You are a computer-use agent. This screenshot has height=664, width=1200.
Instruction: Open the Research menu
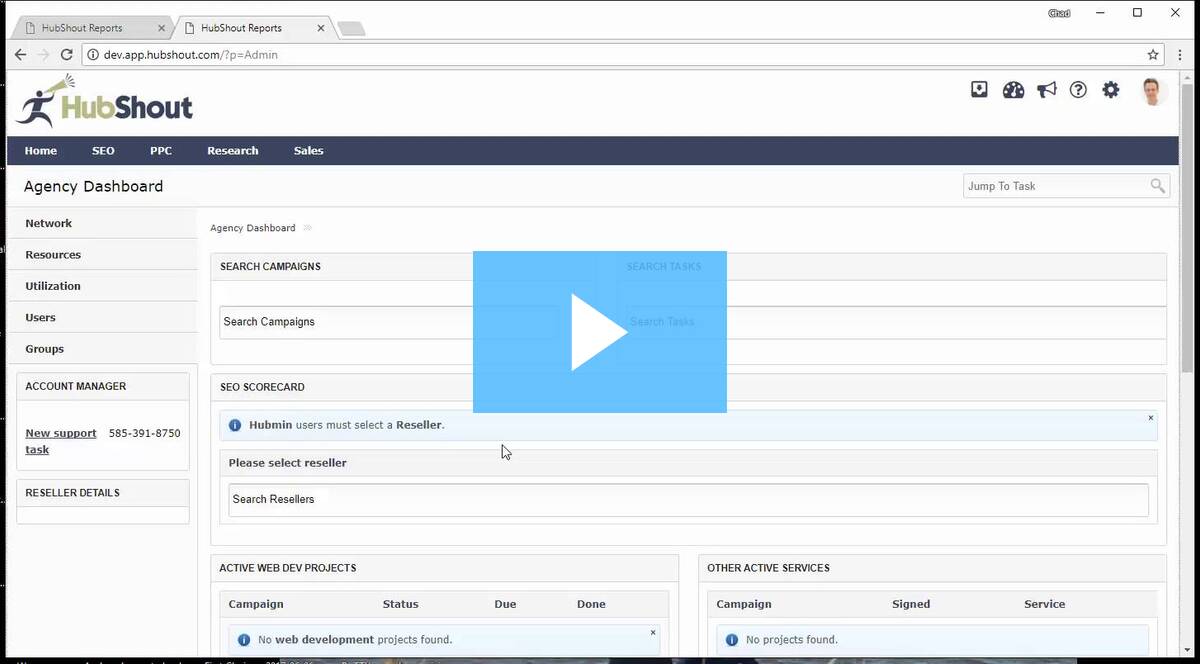click(233, 151)
